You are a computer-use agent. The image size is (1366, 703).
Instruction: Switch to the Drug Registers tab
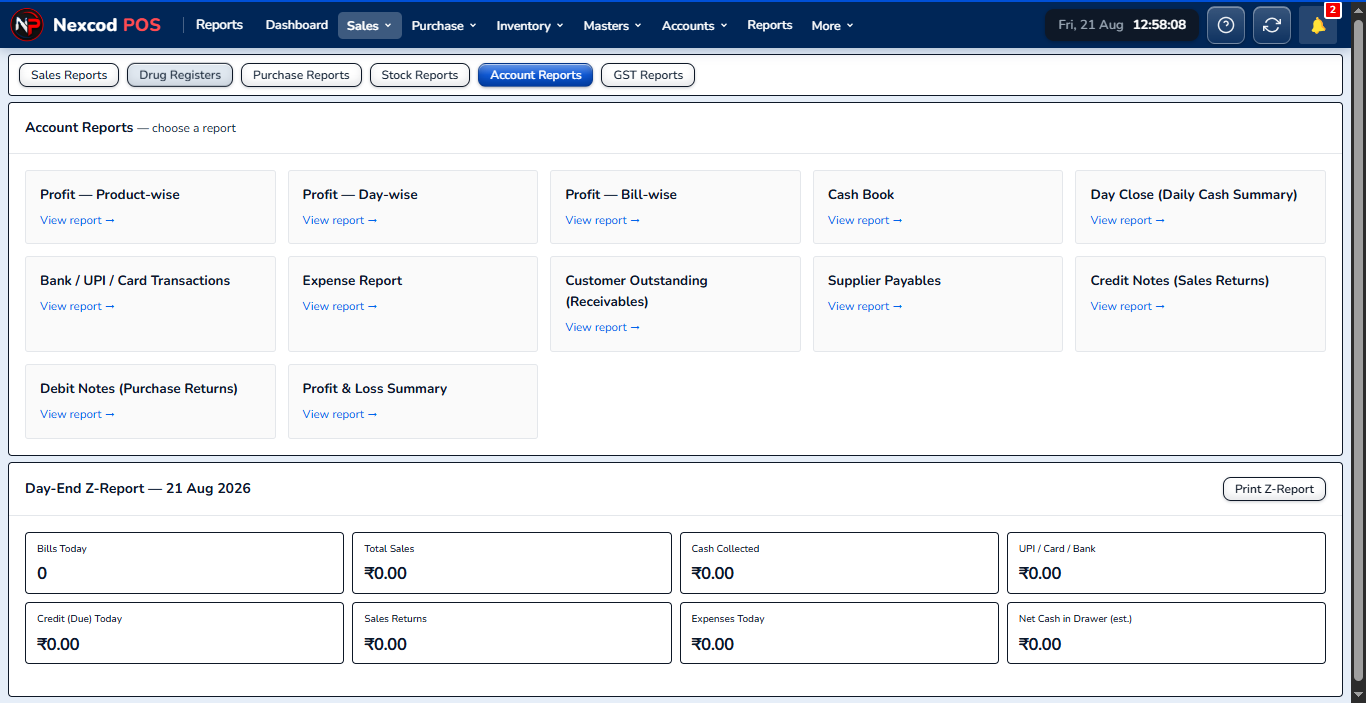click(180, 75)
